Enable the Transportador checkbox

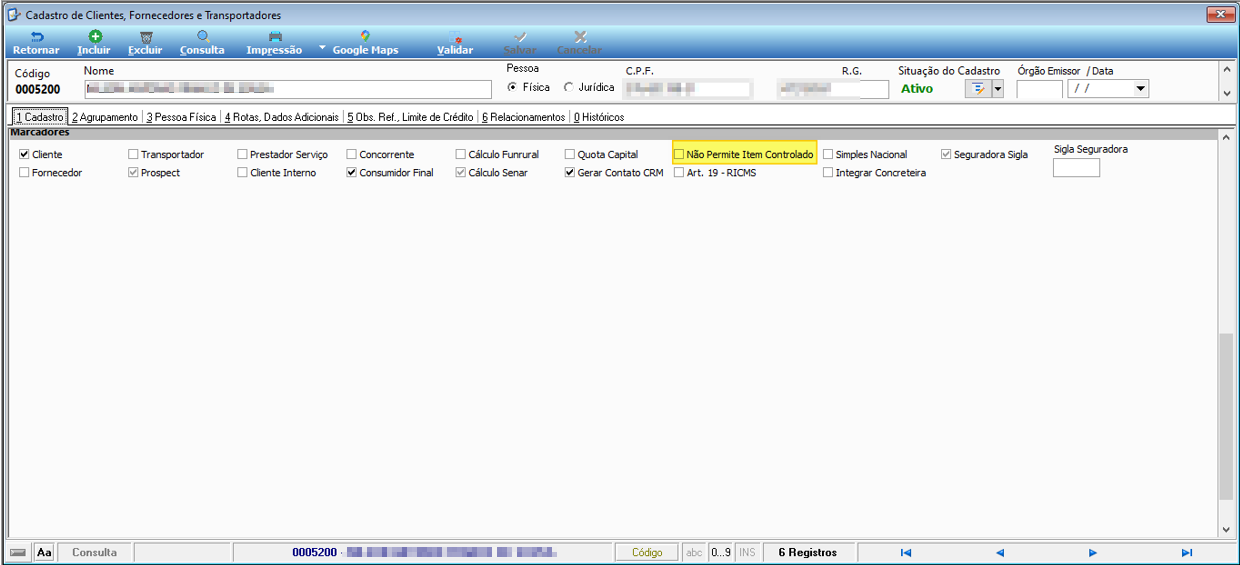click(x=134, y=155)
